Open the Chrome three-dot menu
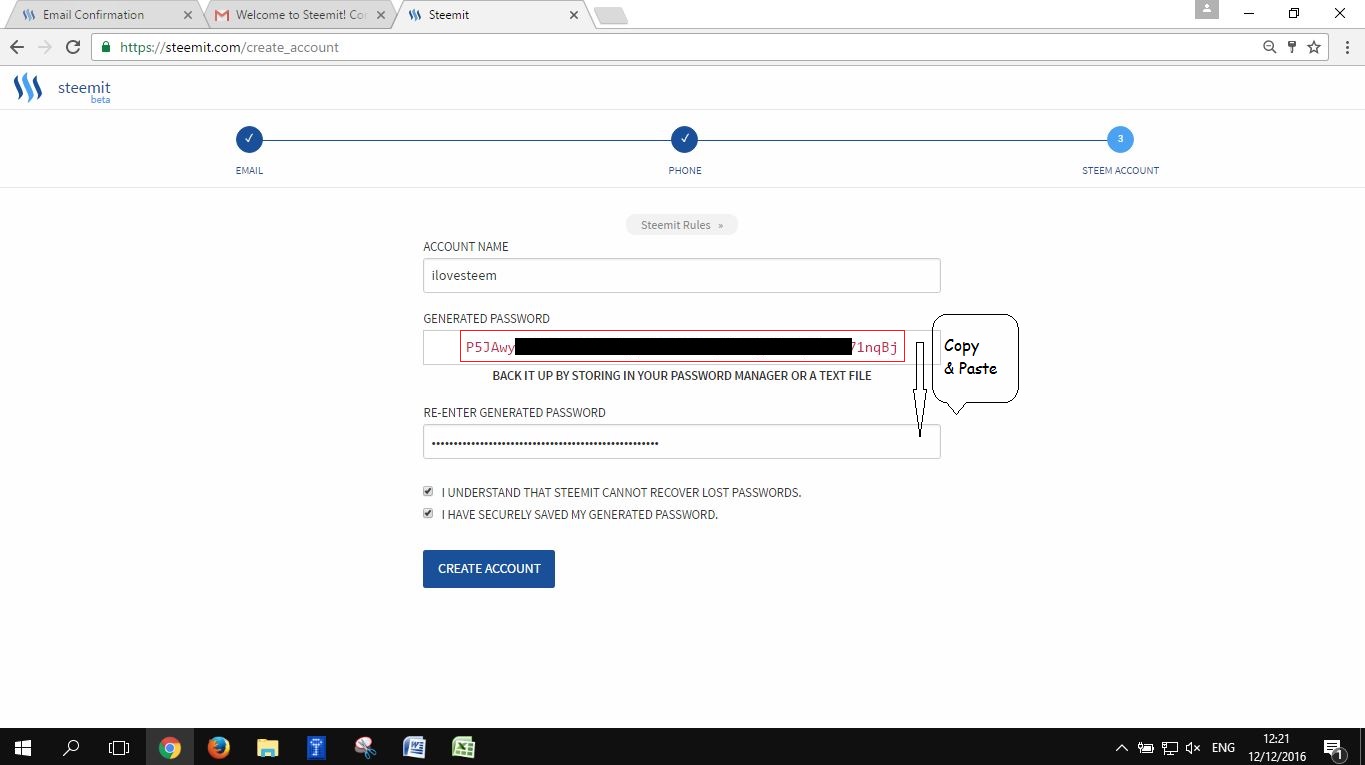 click(1345, 47)
